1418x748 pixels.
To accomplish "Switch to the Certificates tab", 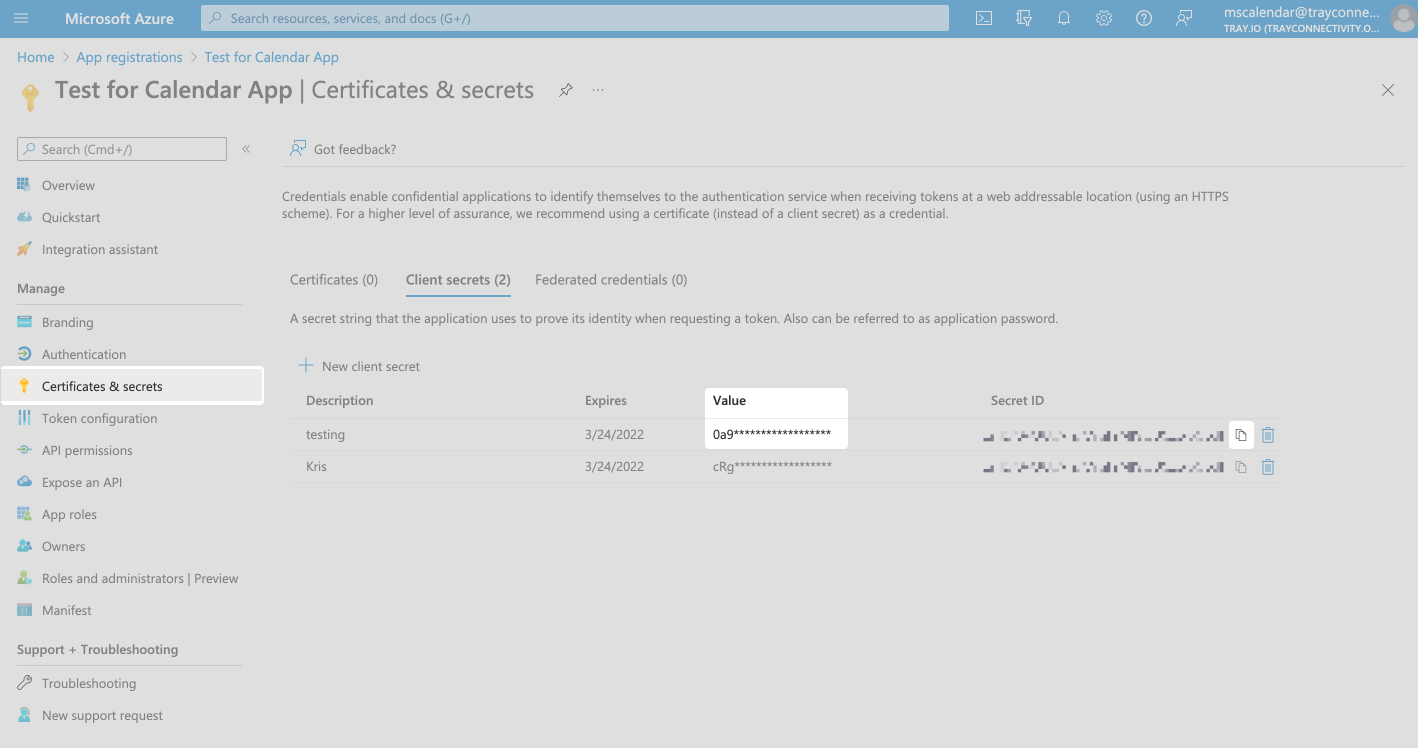I will (x=333, y=279).
